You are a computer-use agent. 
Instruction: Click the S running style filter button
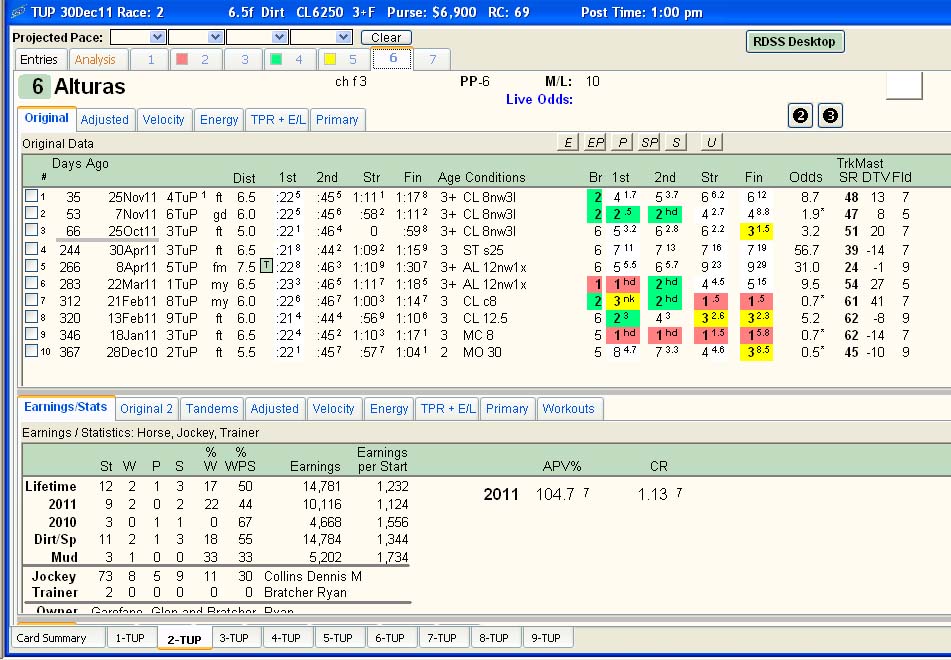(x=676, y=143)
